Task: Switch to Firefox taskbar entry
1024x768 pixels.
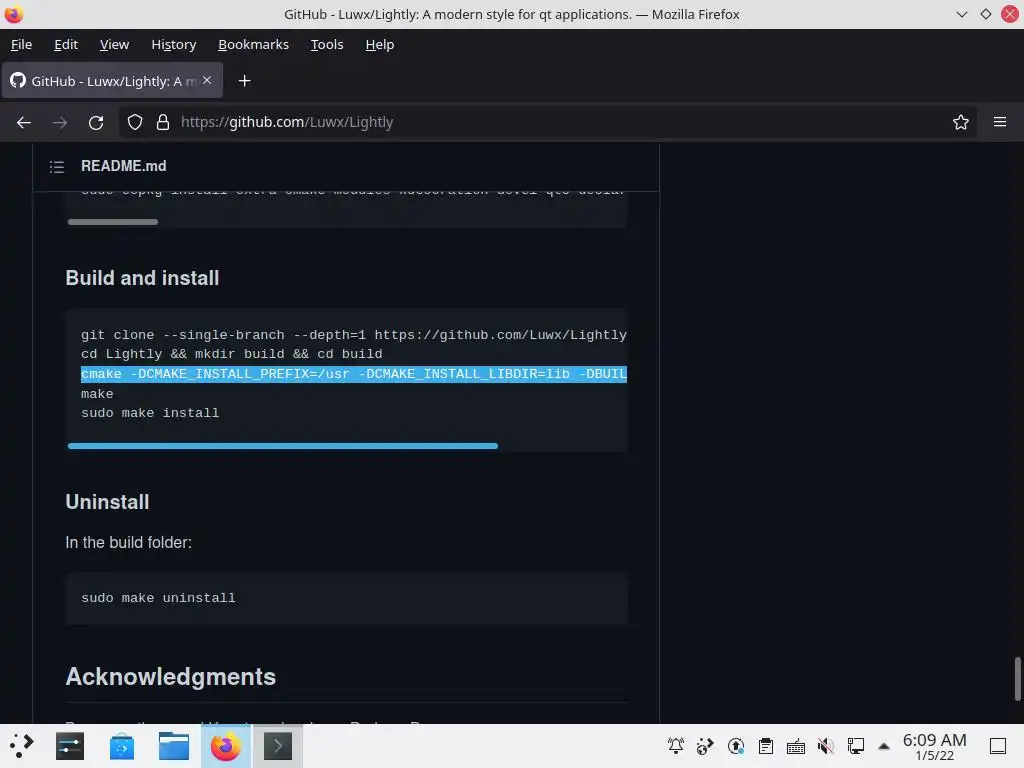Action: [x=225, y=746]
